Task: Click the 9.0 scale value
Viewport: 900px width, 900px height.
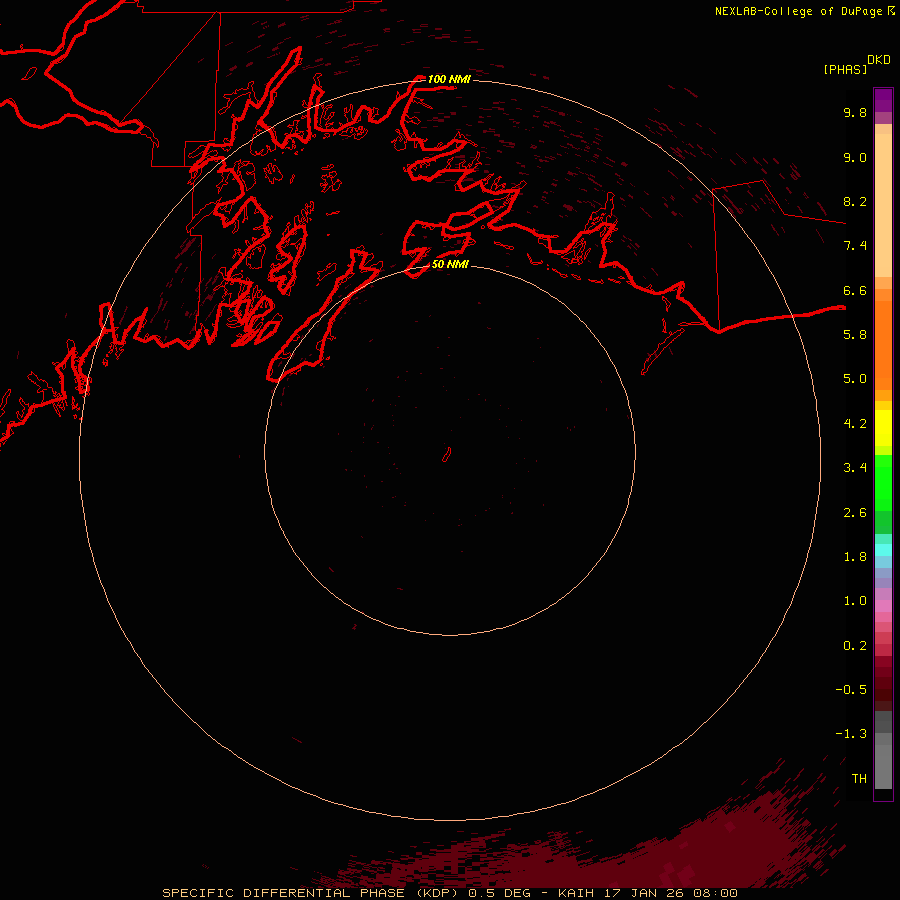Action: (x=855, y=157)
